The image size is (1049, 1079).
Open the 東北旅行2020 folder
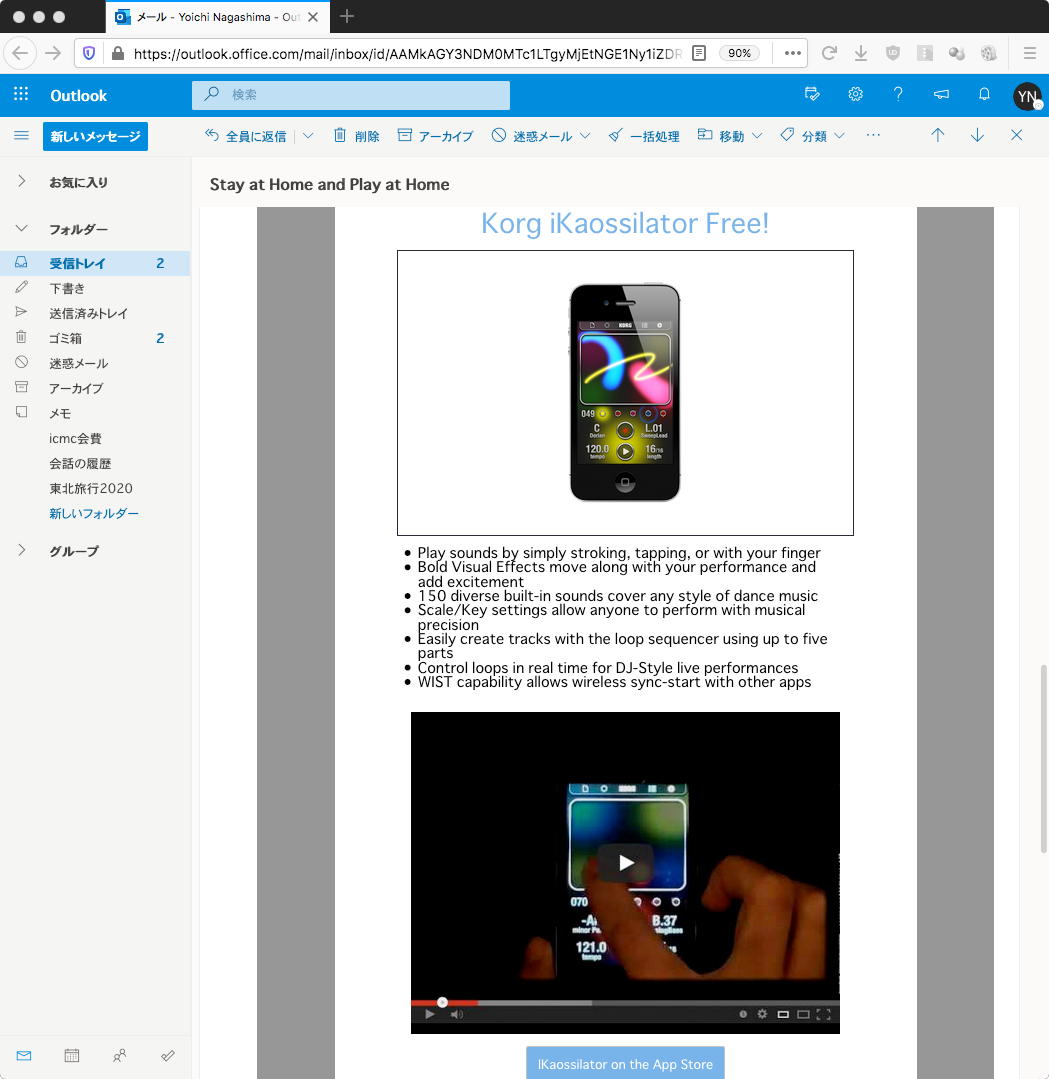pos(95,488)
